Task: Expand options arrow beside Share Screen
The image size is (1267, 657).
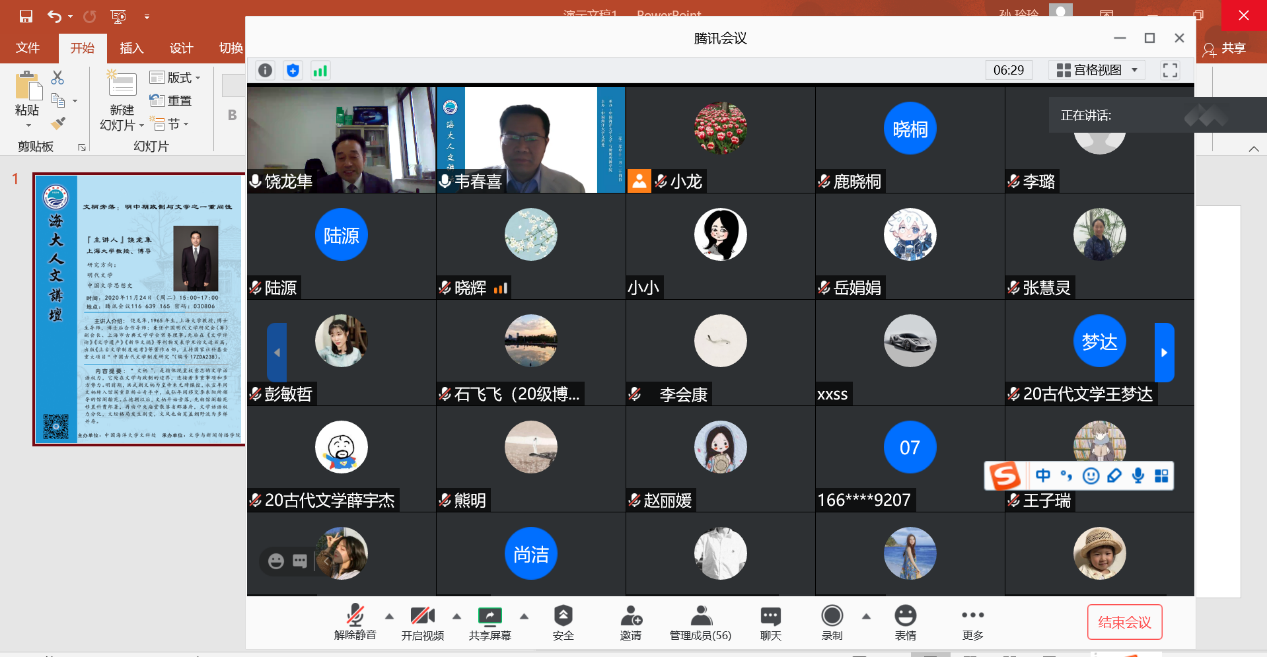Action: tap(524, 616)
